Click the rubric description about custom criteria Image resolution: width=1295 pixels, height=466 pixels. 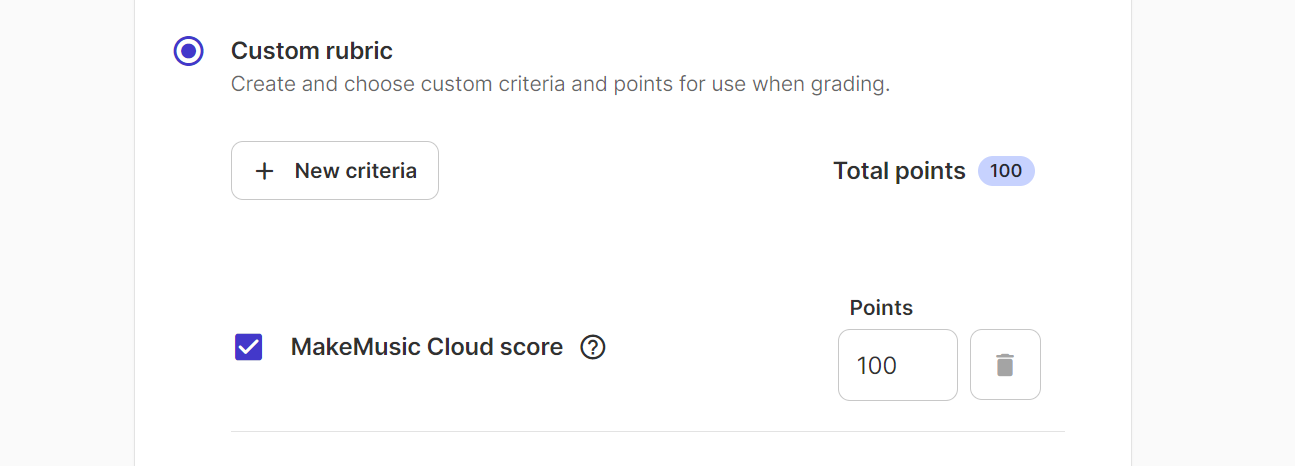[x=560, y=84]
